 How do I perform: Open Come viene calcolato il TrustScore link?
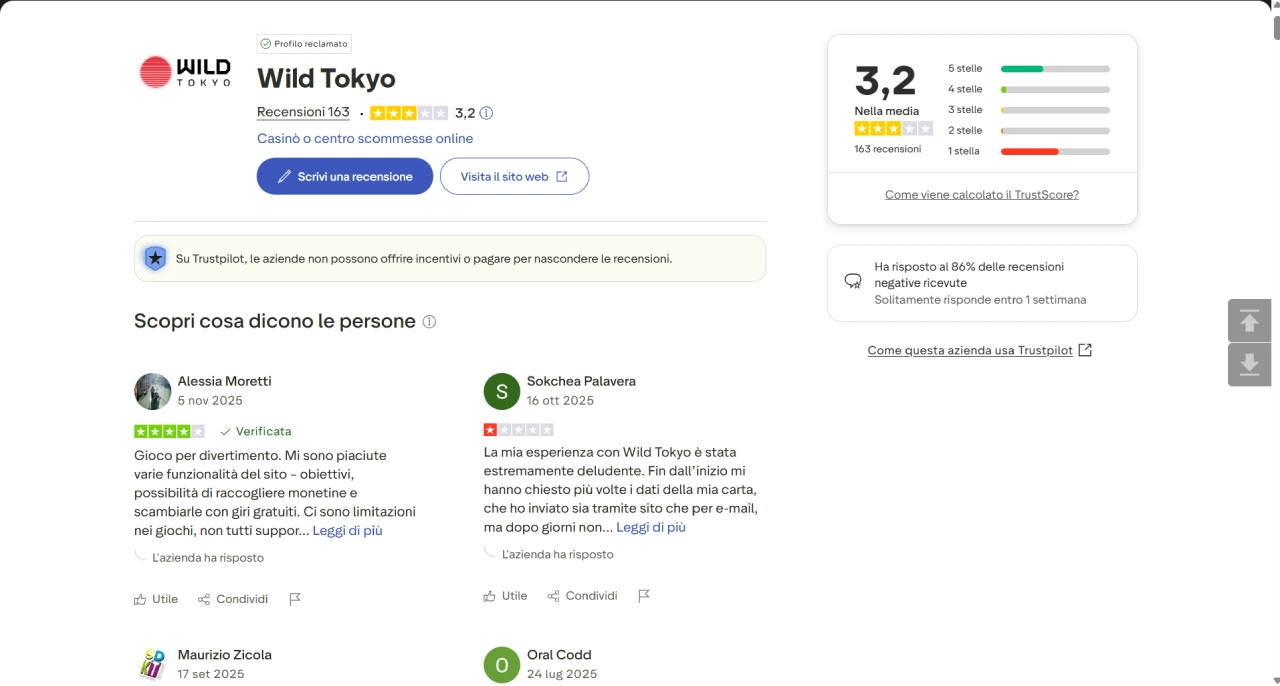[x=981, y=194]
